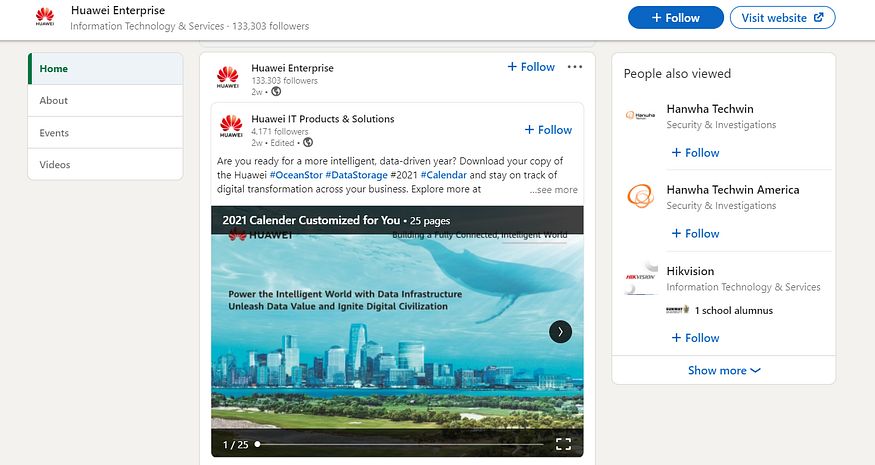Click the document page progress slider
Viewport: 875px width, 465px height.
pyautogui.click(x=399, y=444)
